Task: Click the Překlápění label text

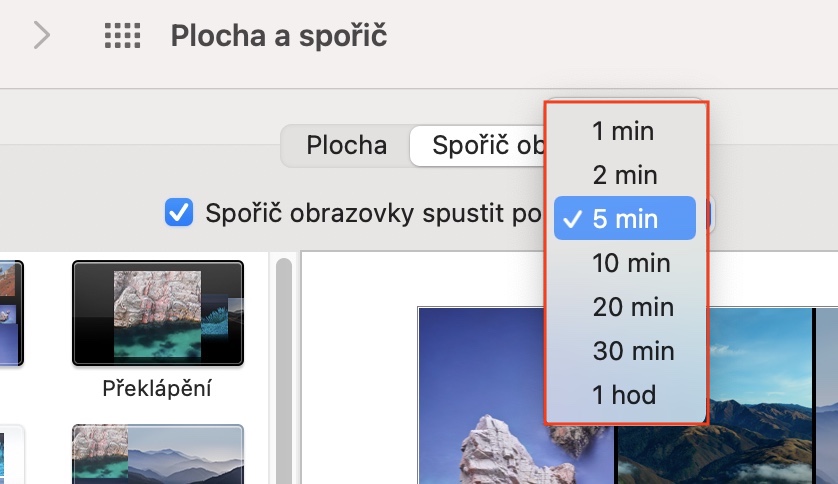Action: (158, 388)
